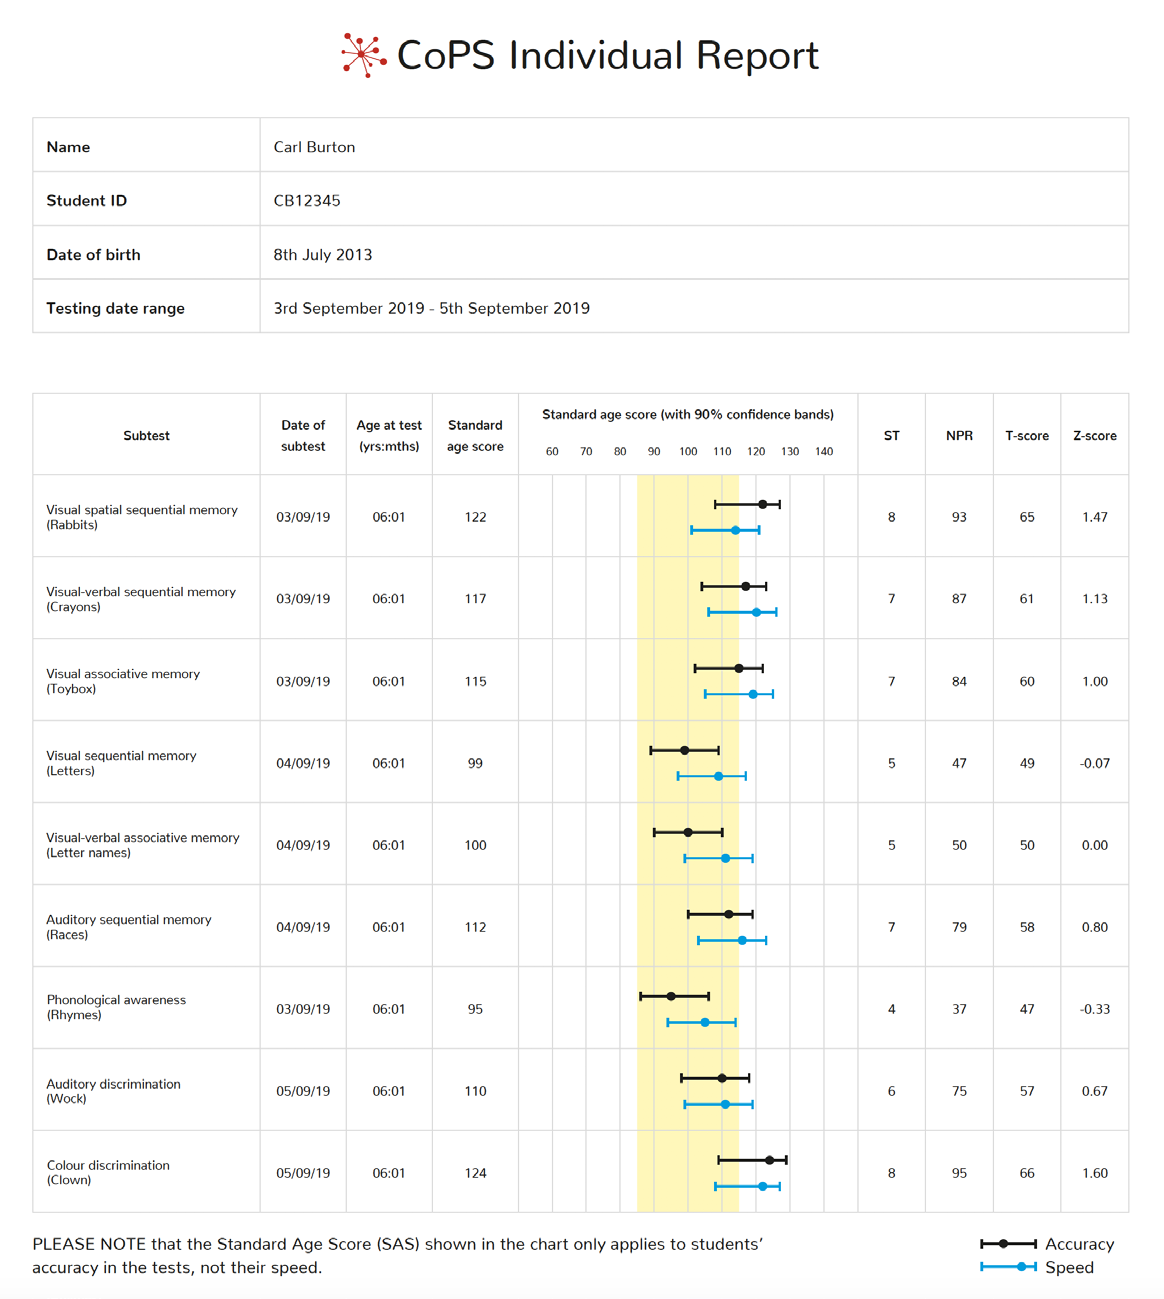Click the Clown blue speed point
Screen dimensions: 1164x1299
click(762, 1186)
